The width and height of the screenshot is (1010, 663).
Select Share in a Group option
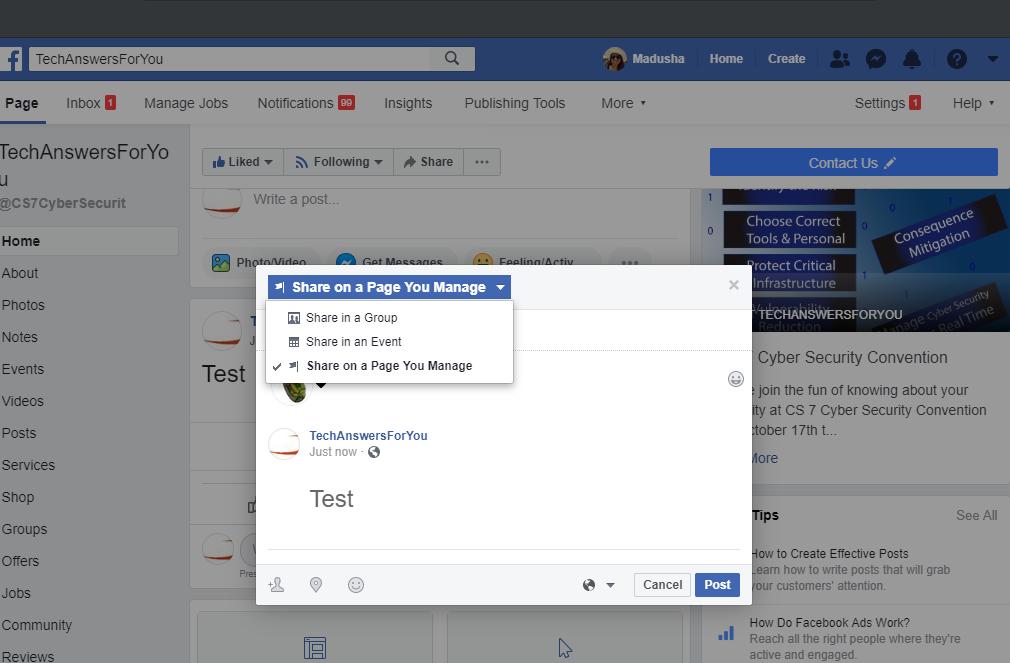tap(389, 318)
